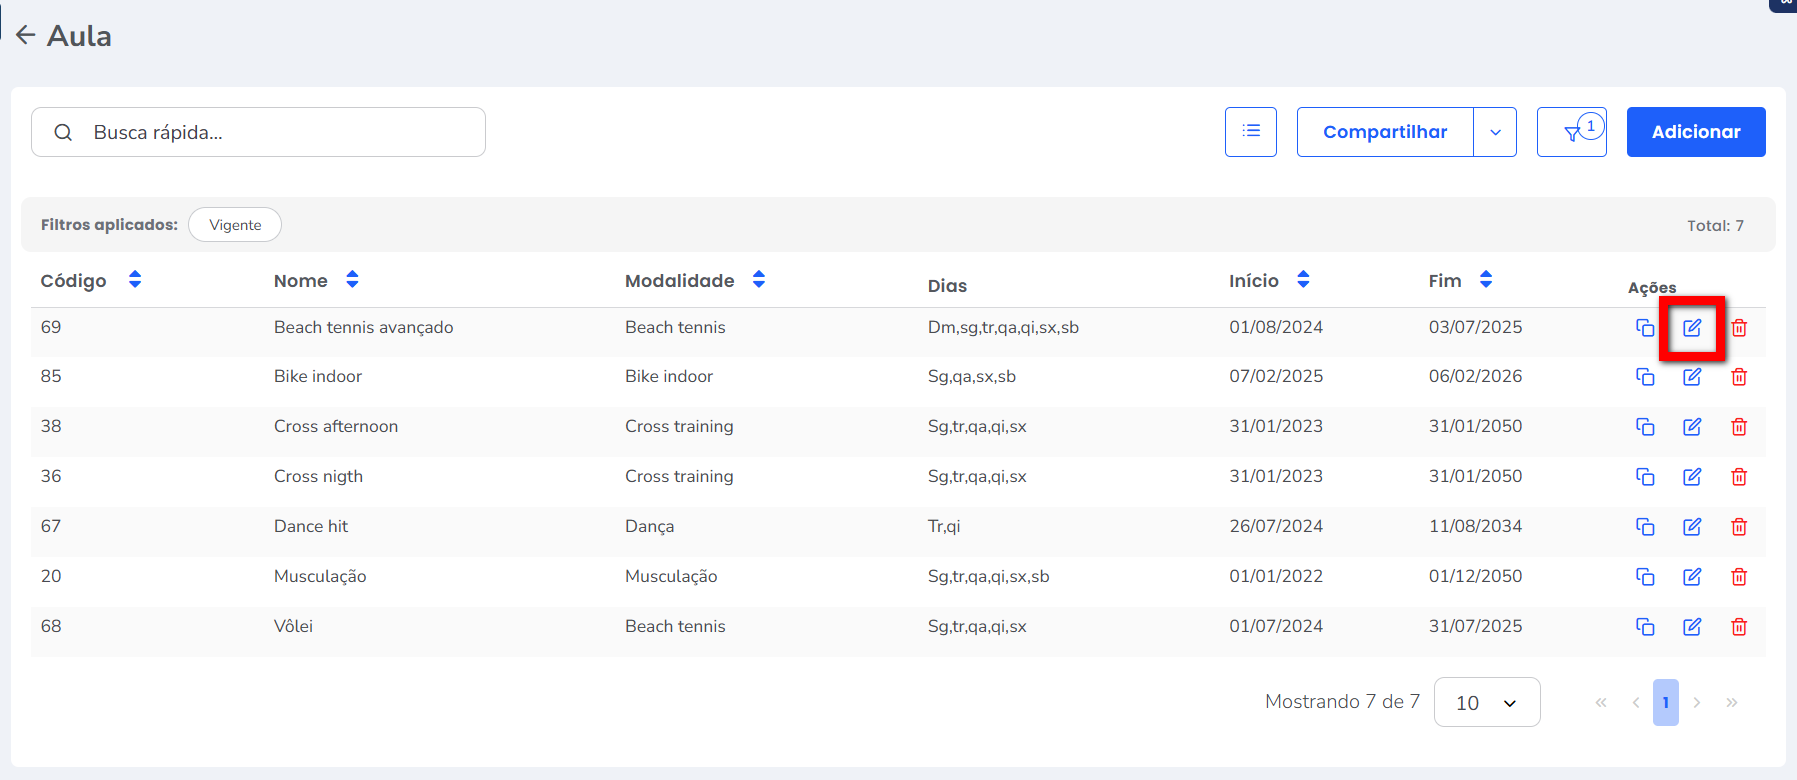Select the Dance hit name cell
1797x780 pixels.
click(x=311, y=526)
